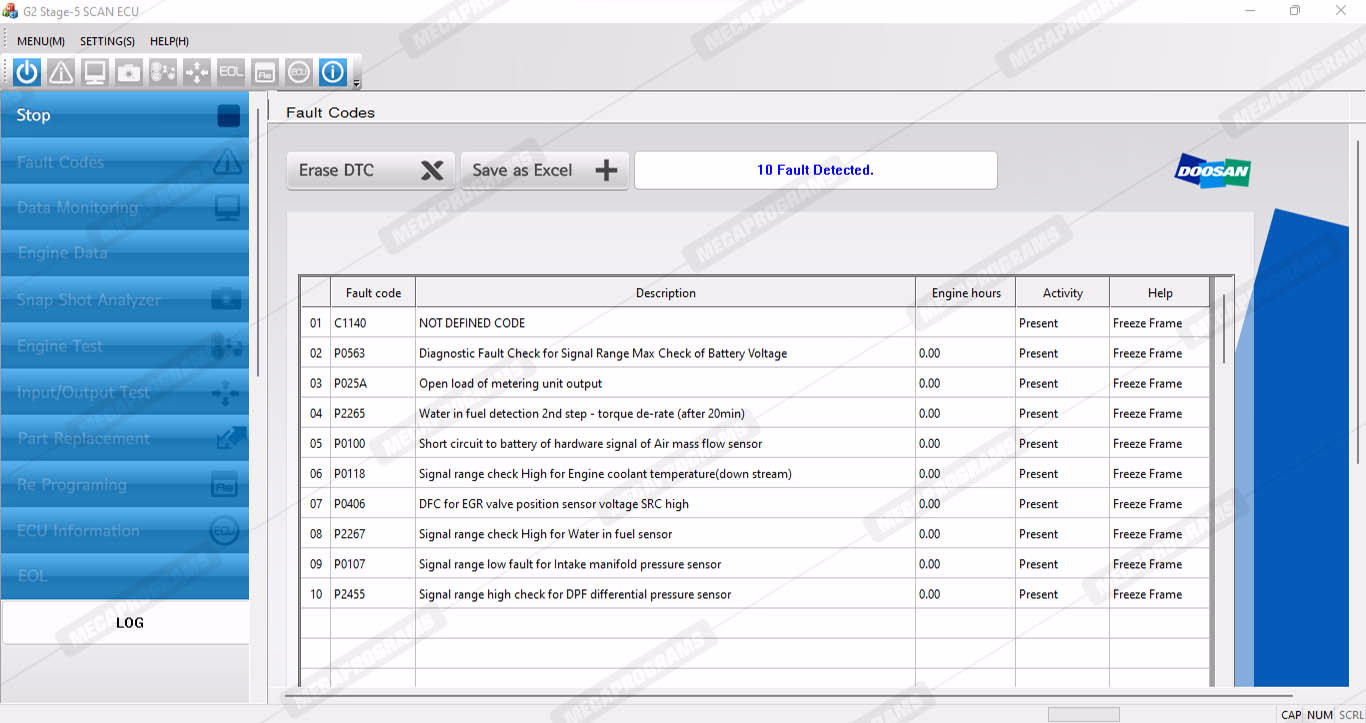Select fault code P0118 cell
Image resolution: width=1366 pixels, height=723 pixels.
pos(373,473)
